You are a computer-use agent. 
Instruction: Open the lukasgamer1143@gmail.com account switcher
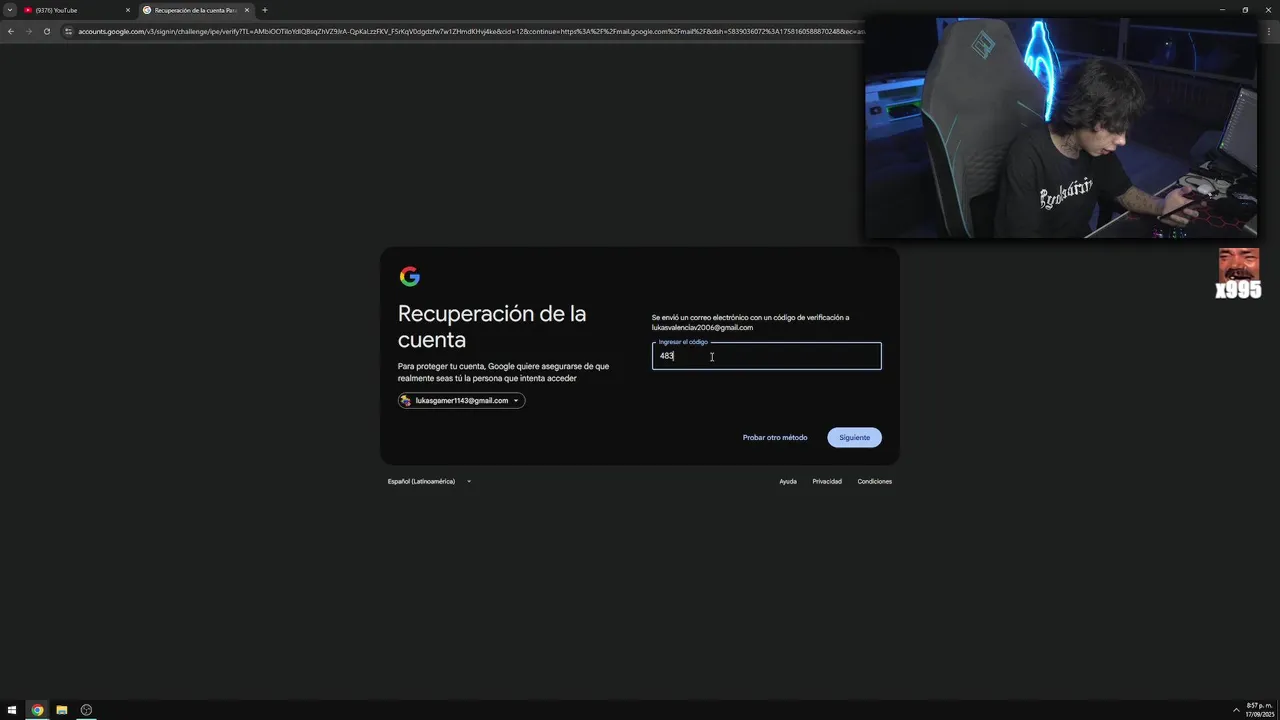coord(461,400)
